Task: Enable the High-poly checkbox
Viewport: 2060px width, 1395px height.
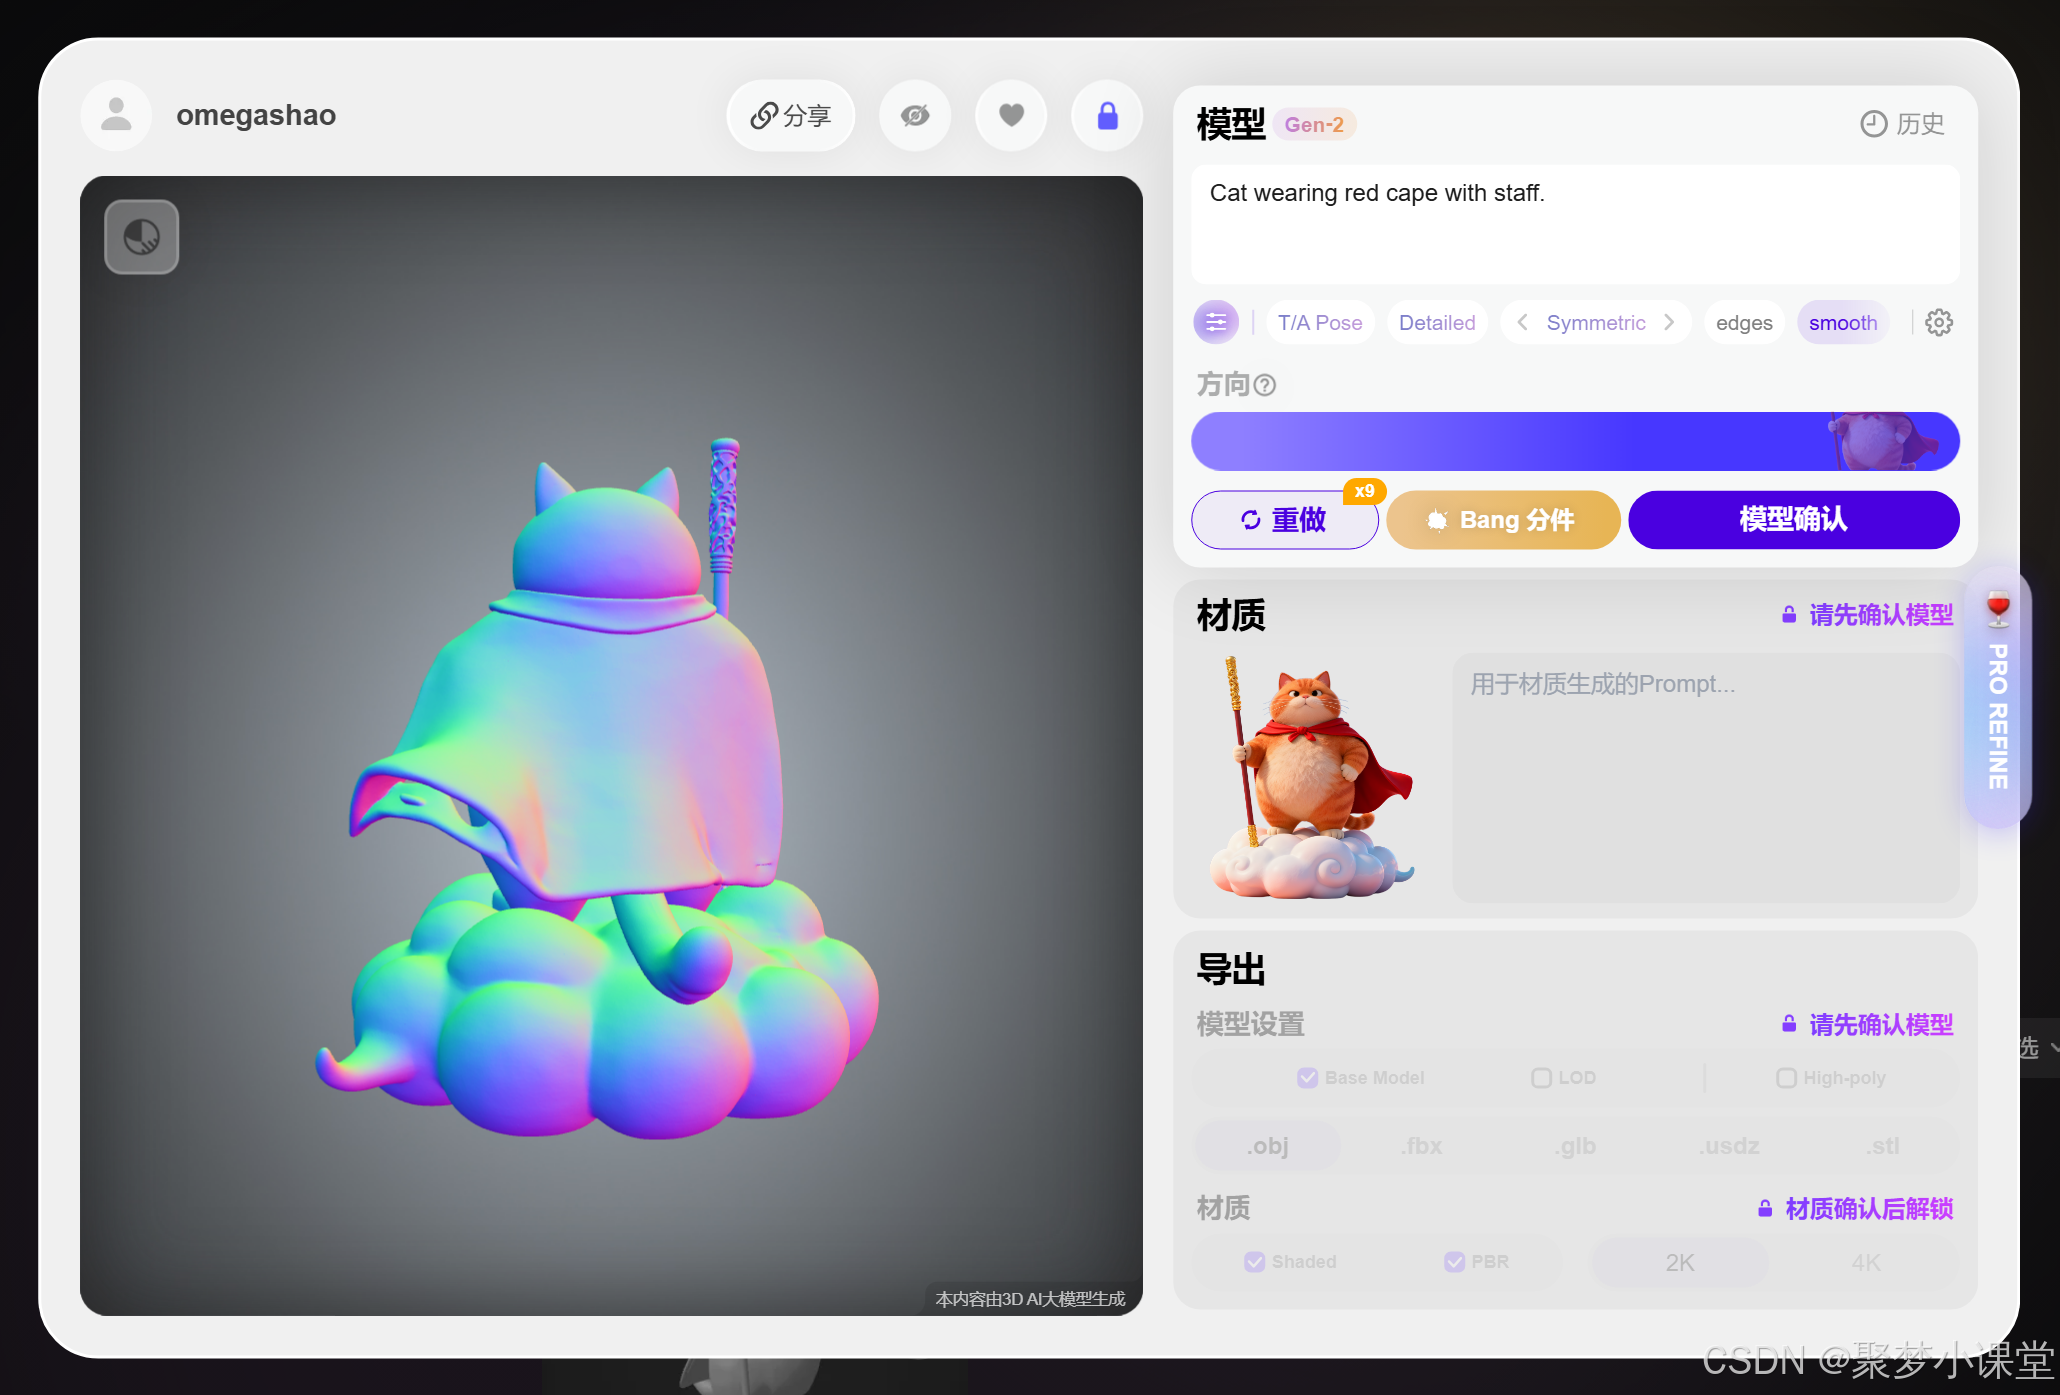Action: point(1786,1078)
